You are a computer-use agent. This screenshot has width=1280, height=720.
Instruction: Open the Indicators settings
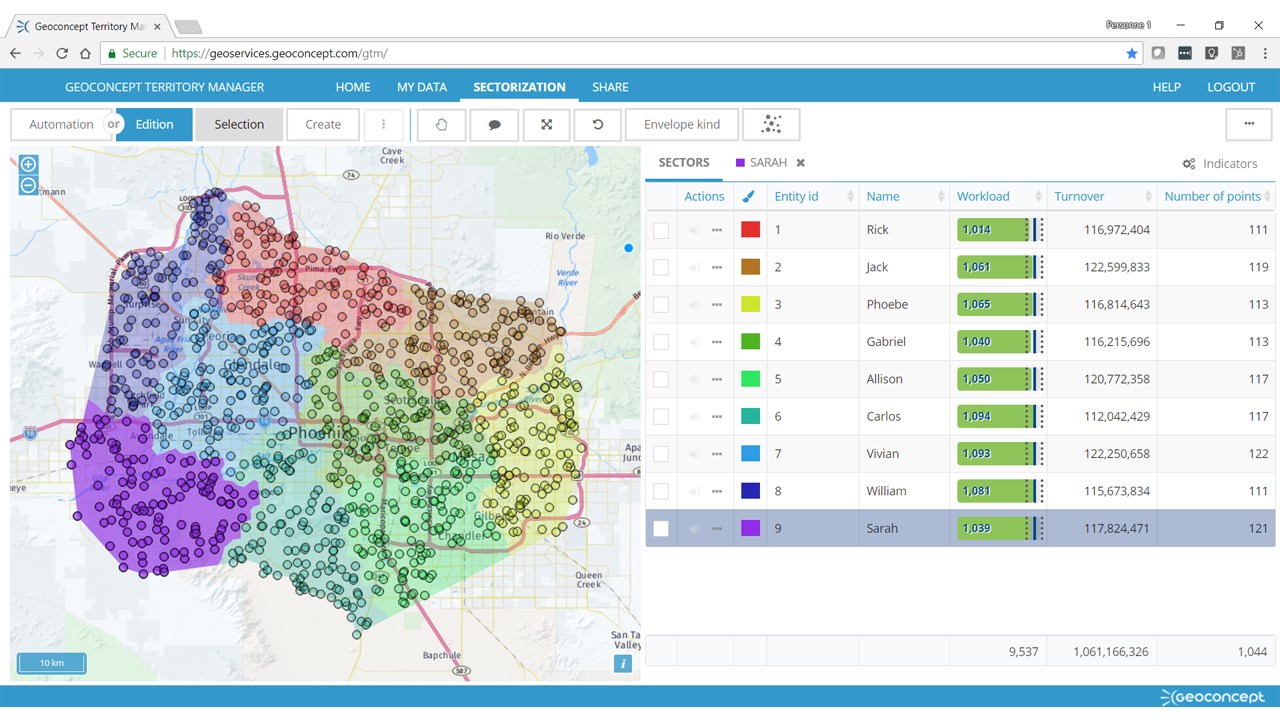click(x=1220, y=163)
